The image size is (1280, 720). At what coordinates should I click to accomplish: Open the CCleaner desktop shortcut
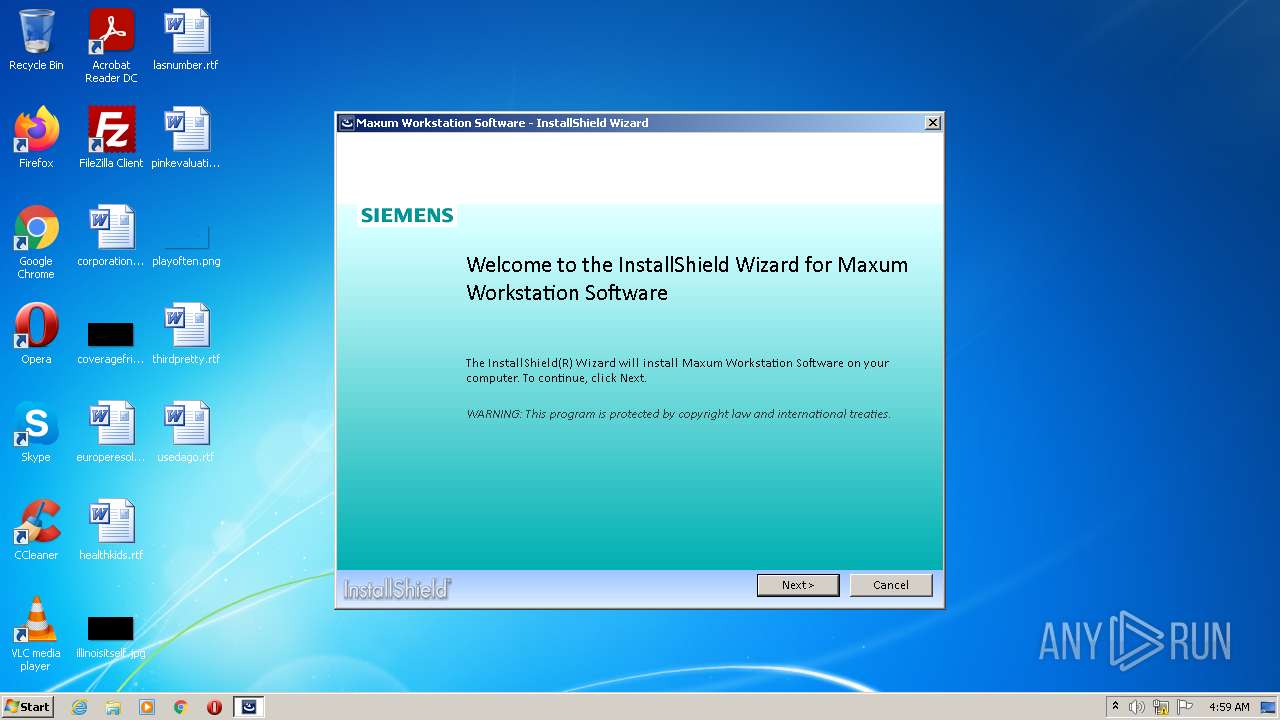36,531
